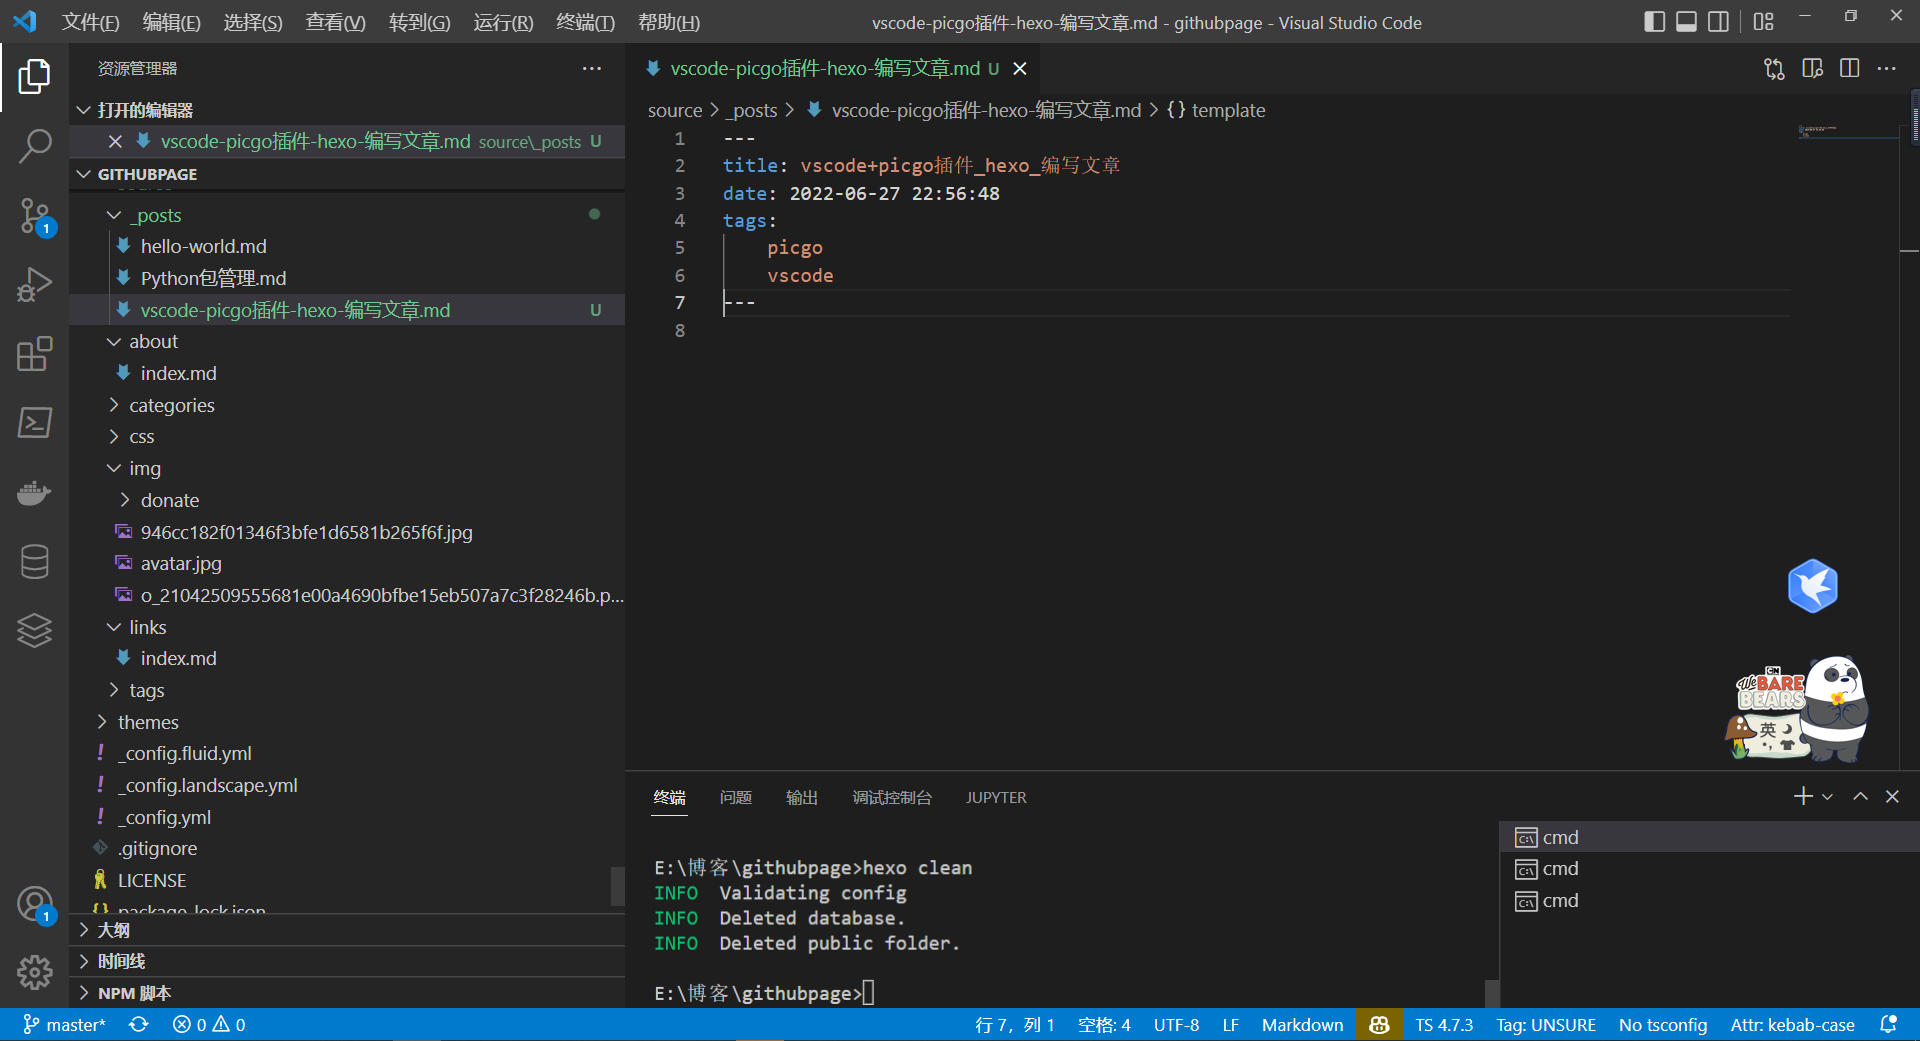The height and width of the screenshot is (1041, 1920).
Task: Open the terminal-style icon in activity bar
Action: [x=34, y=422]
